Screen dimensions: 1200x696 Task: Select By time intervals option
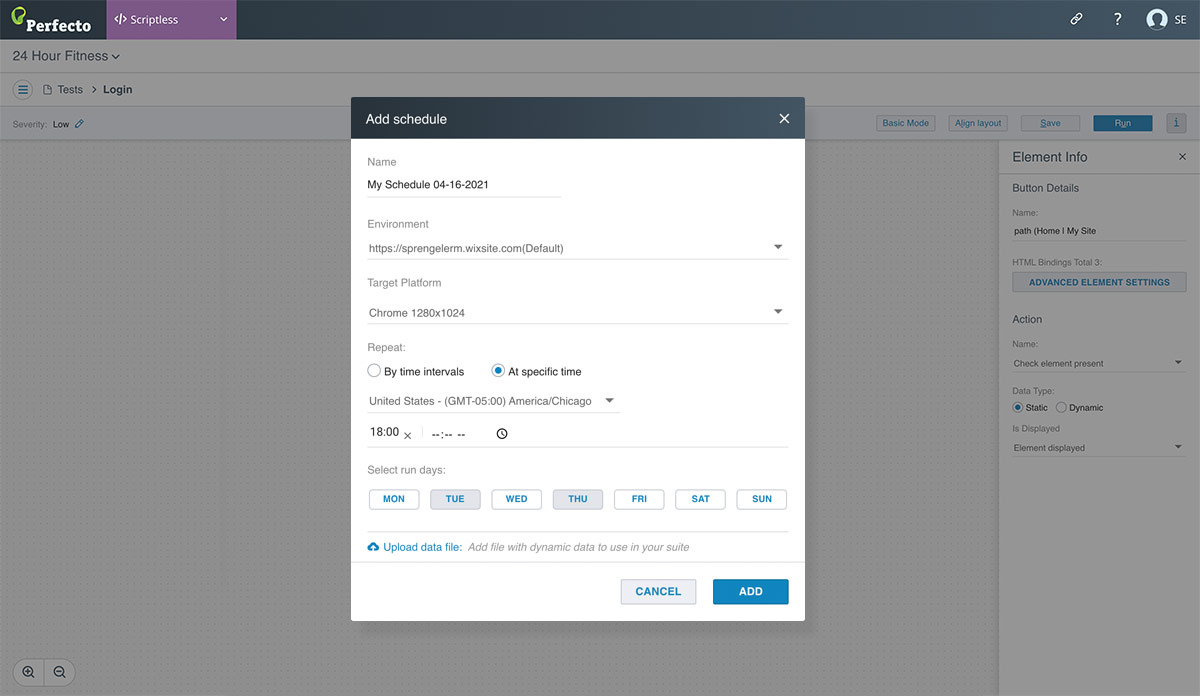click(375, 371)
